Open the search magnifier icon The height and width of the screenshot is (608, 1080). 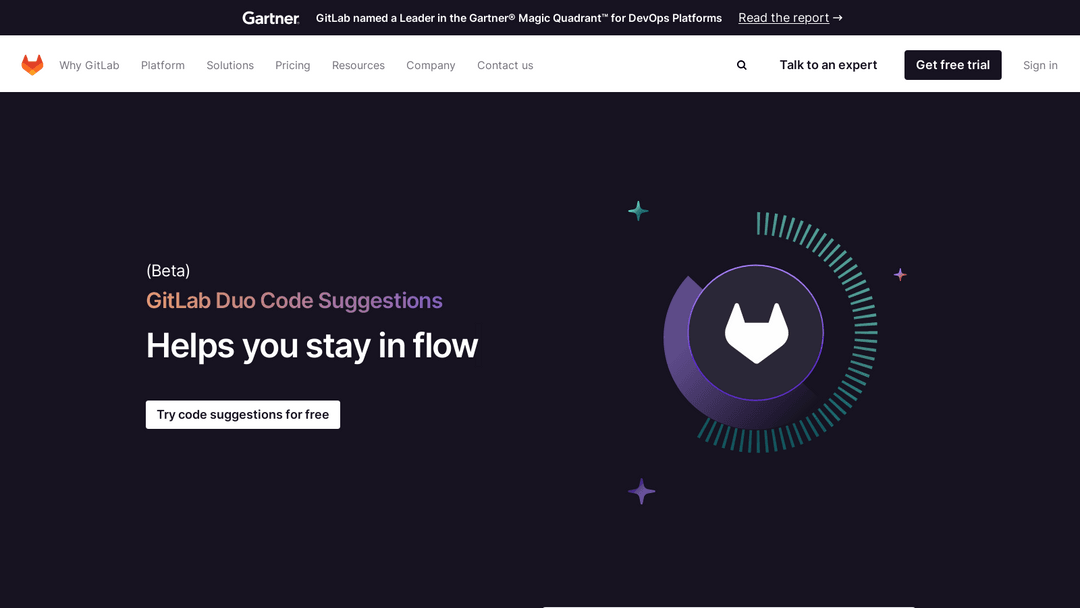click(742, 65)
